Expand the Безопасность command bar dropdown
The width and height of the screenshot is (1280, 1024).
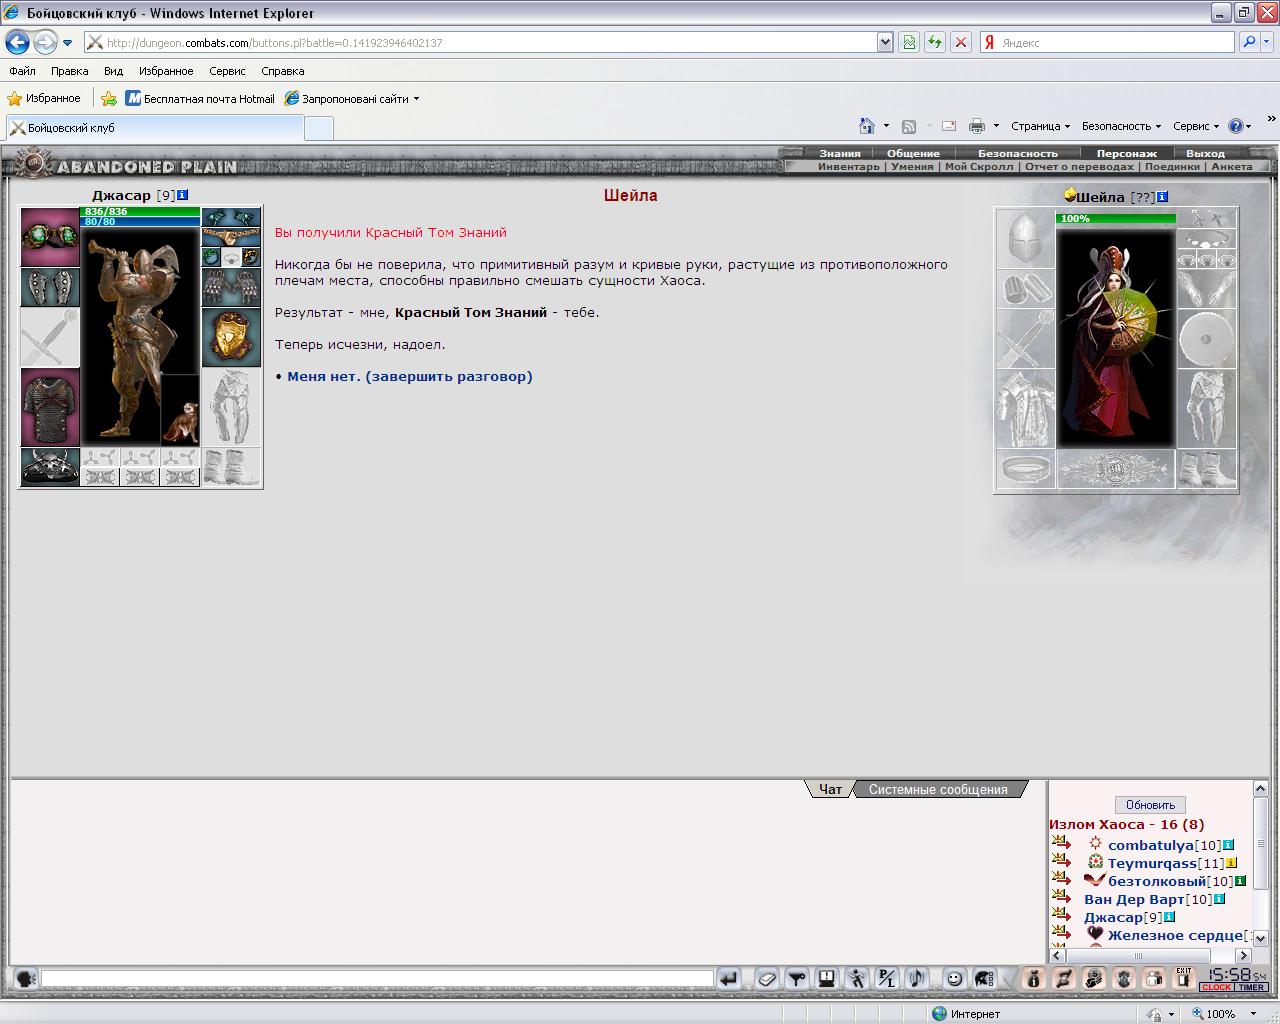point(1121,126)
